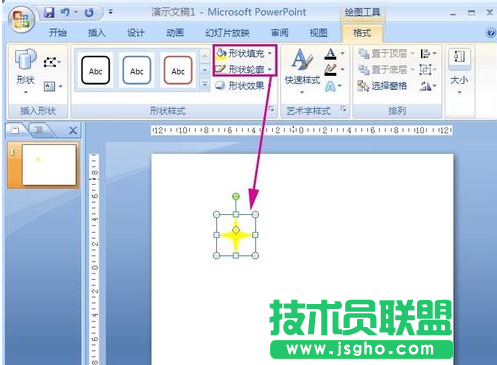The width and height of the screenshot is (497, 365).
Task: Apply the red outline Abc shape style
Action: 178,70
